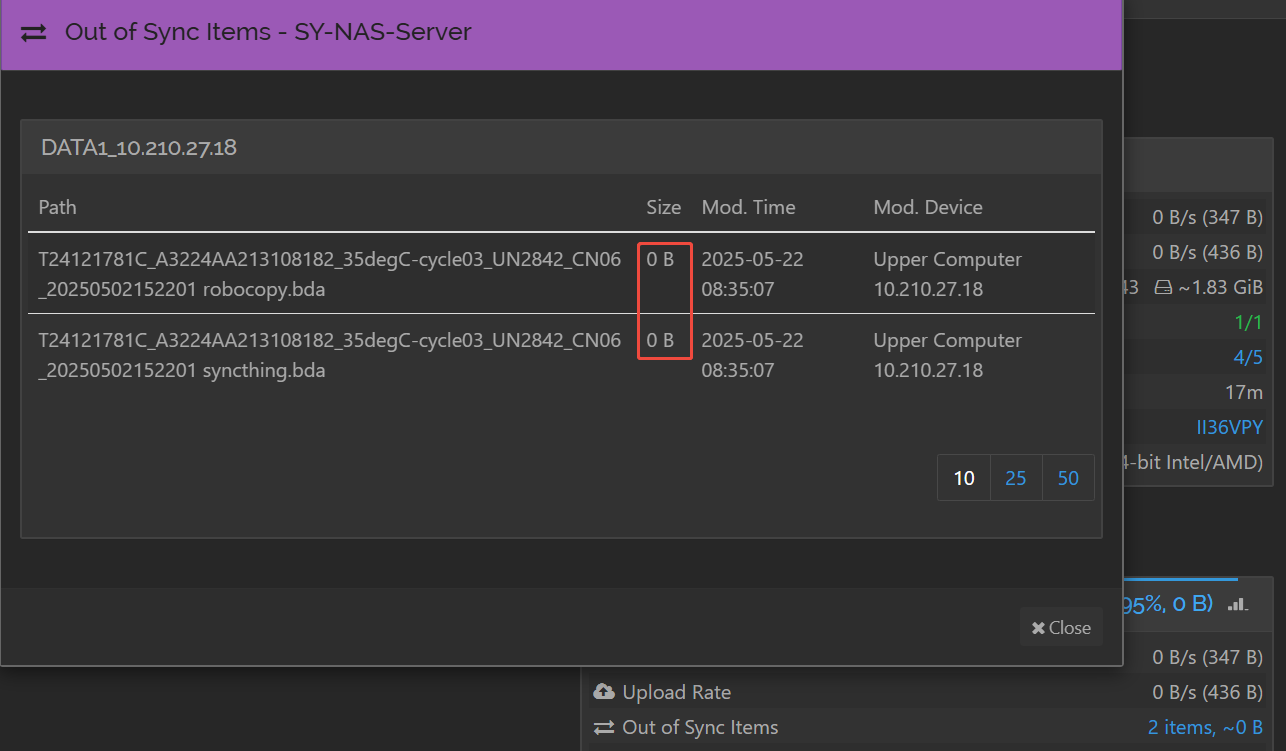Show 25 items per page
The height and width of the screenshot is (751, 1286).
point(1016,478)
